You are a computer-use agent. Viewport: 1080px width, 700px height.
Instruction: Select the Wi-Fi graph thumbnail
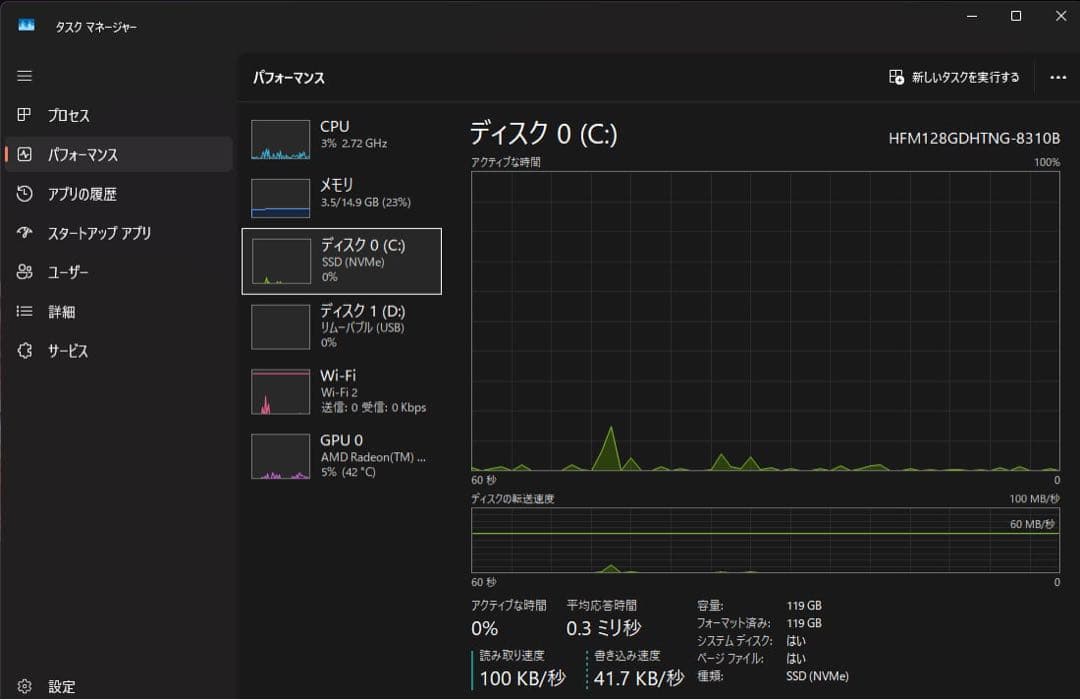[280, 392]
